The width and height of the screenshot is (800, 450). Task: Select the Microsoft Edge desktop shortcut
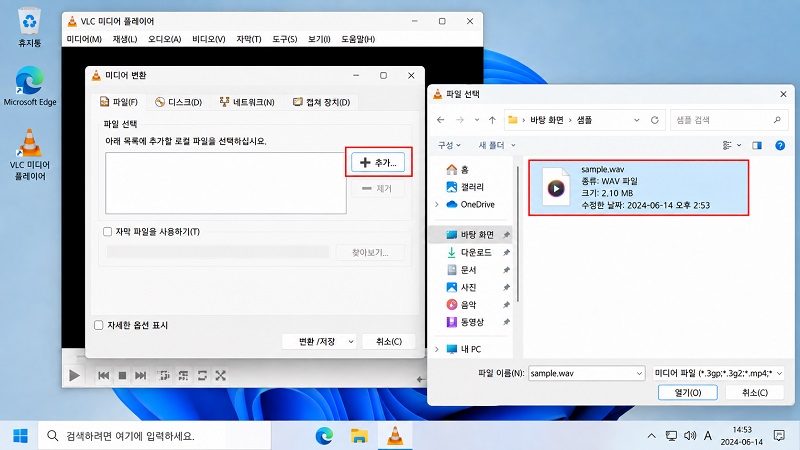tap(30, 86)
